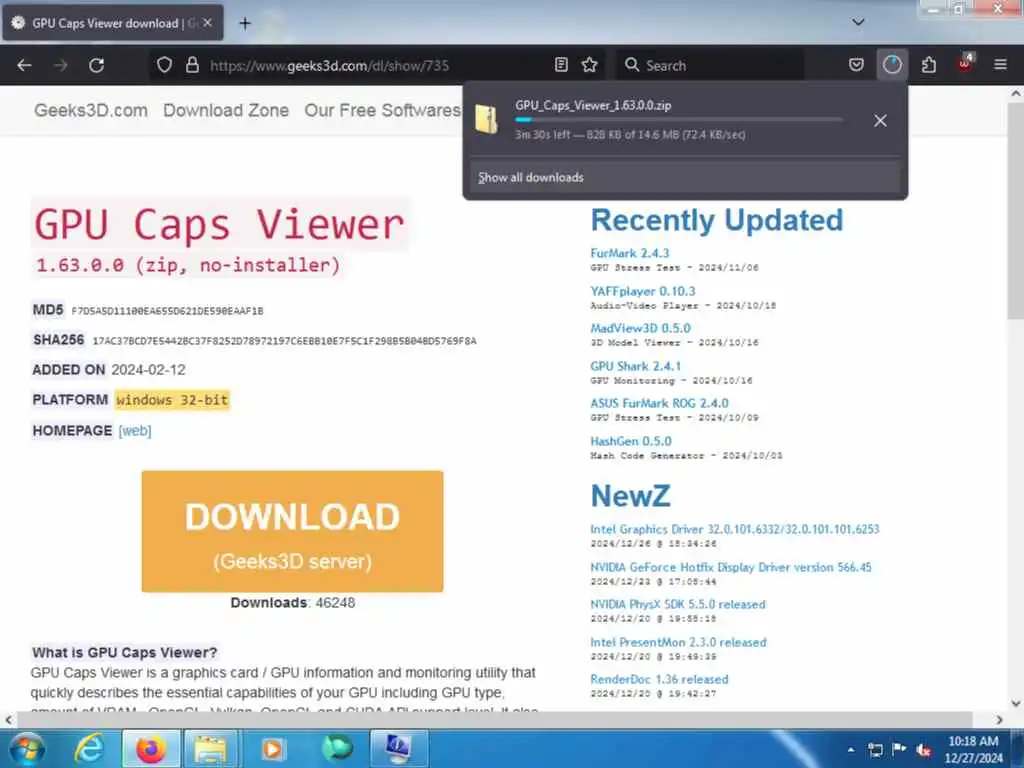Open NVIDIA GeForce Hotfix Display Driver link
Image resolution: width=1024 pixels, height=768 pixels.
pos(731,568)
